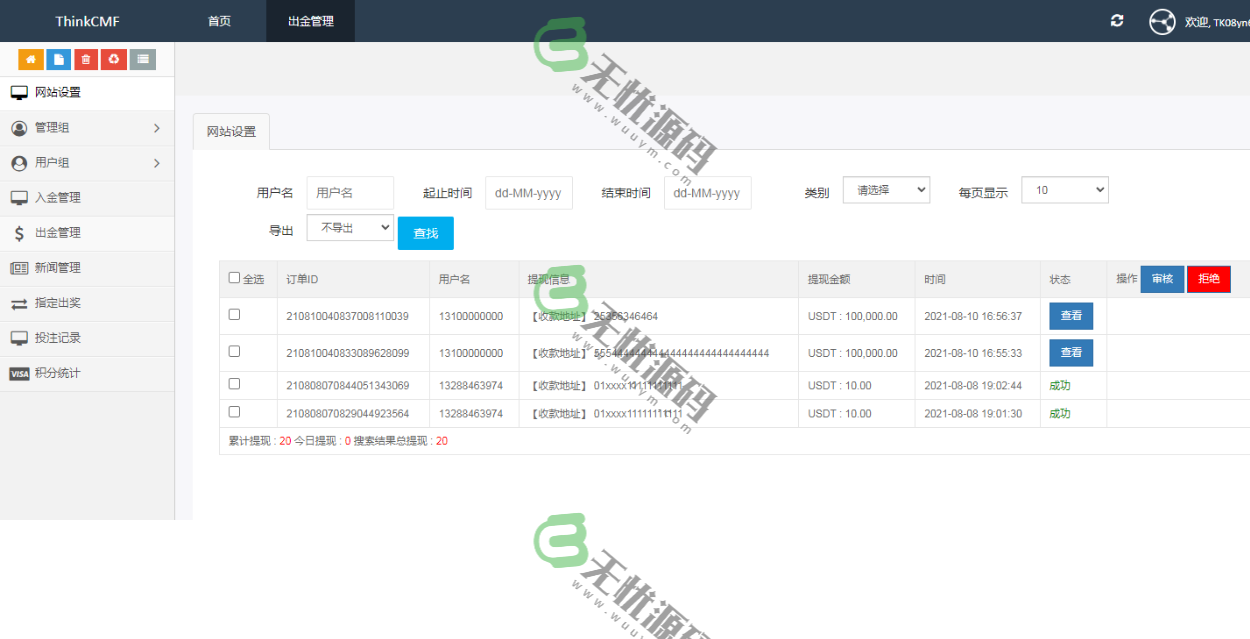
Task: Open the 每页显示 dropdown showing 10
Action: [x=1064, y=190]
